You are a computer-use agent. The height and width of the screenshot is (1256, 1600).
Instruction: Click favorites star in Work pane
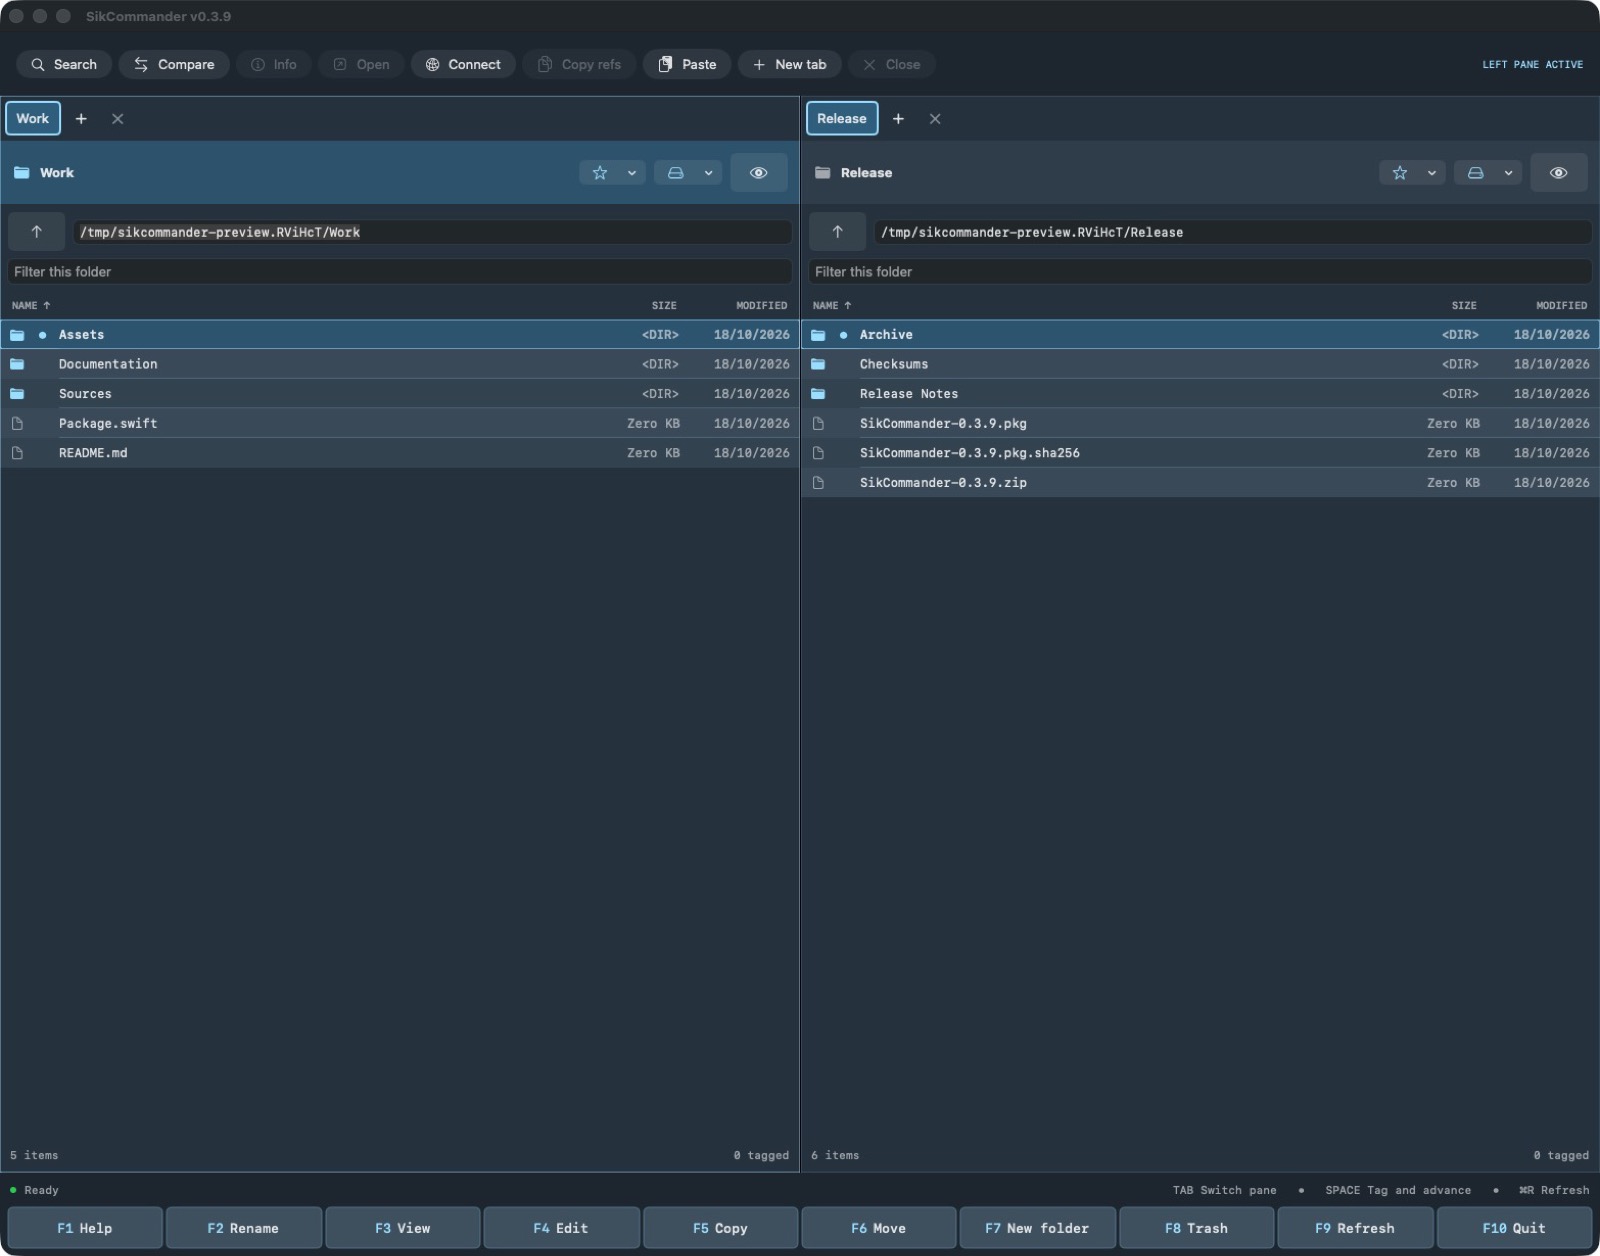(x=600, y=173)
